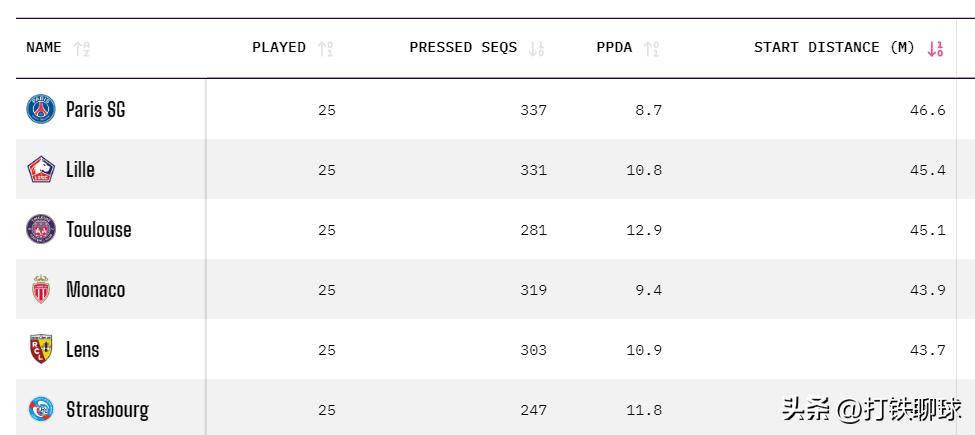Image resolution: width=975 pixels, height=435 pixels.
Task: Click the Monaco club crest
Action: [x=41, y=290]
